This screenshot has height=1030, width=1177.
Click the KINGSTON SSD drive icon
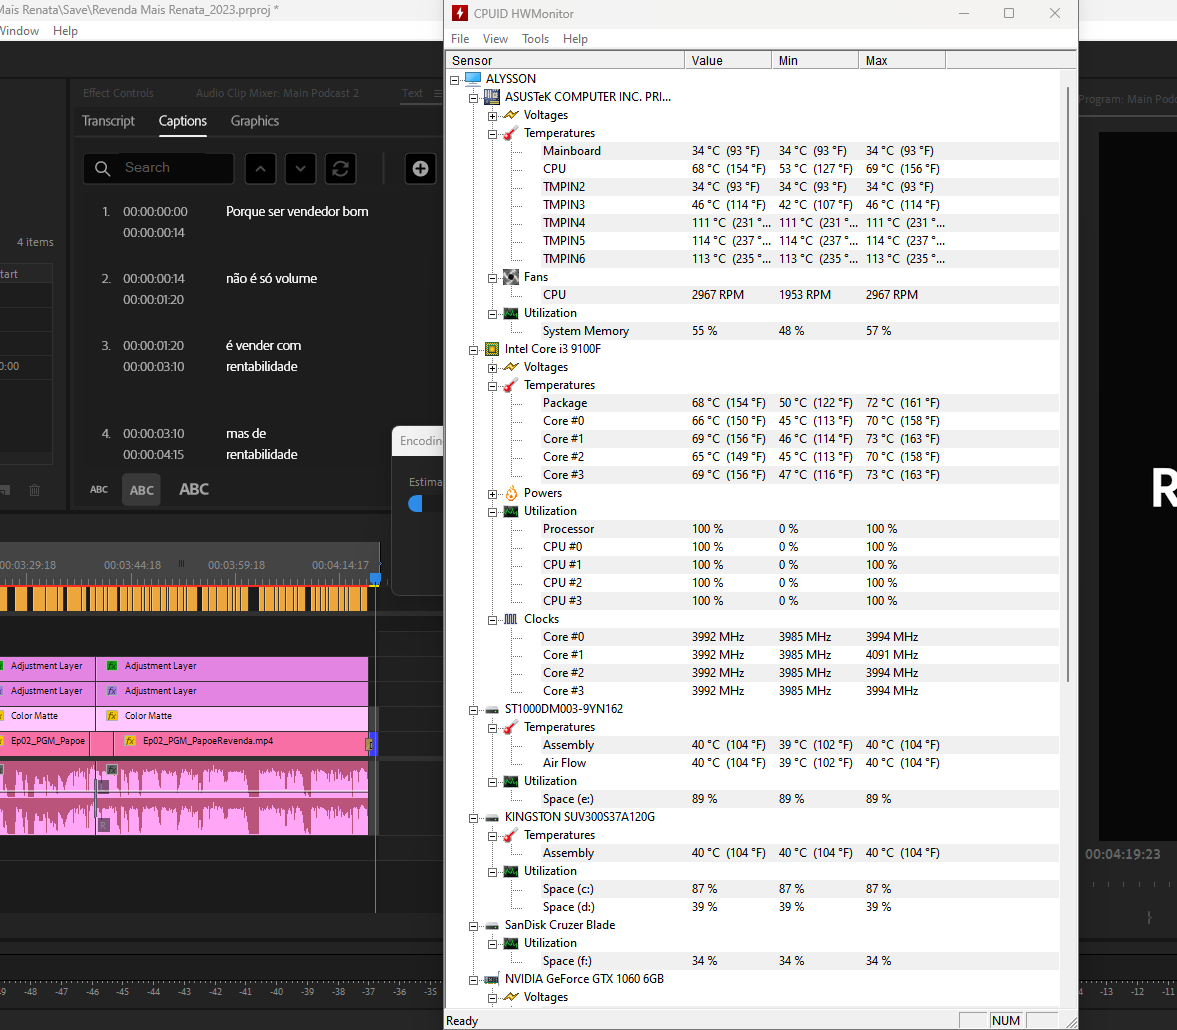(492, 818)
